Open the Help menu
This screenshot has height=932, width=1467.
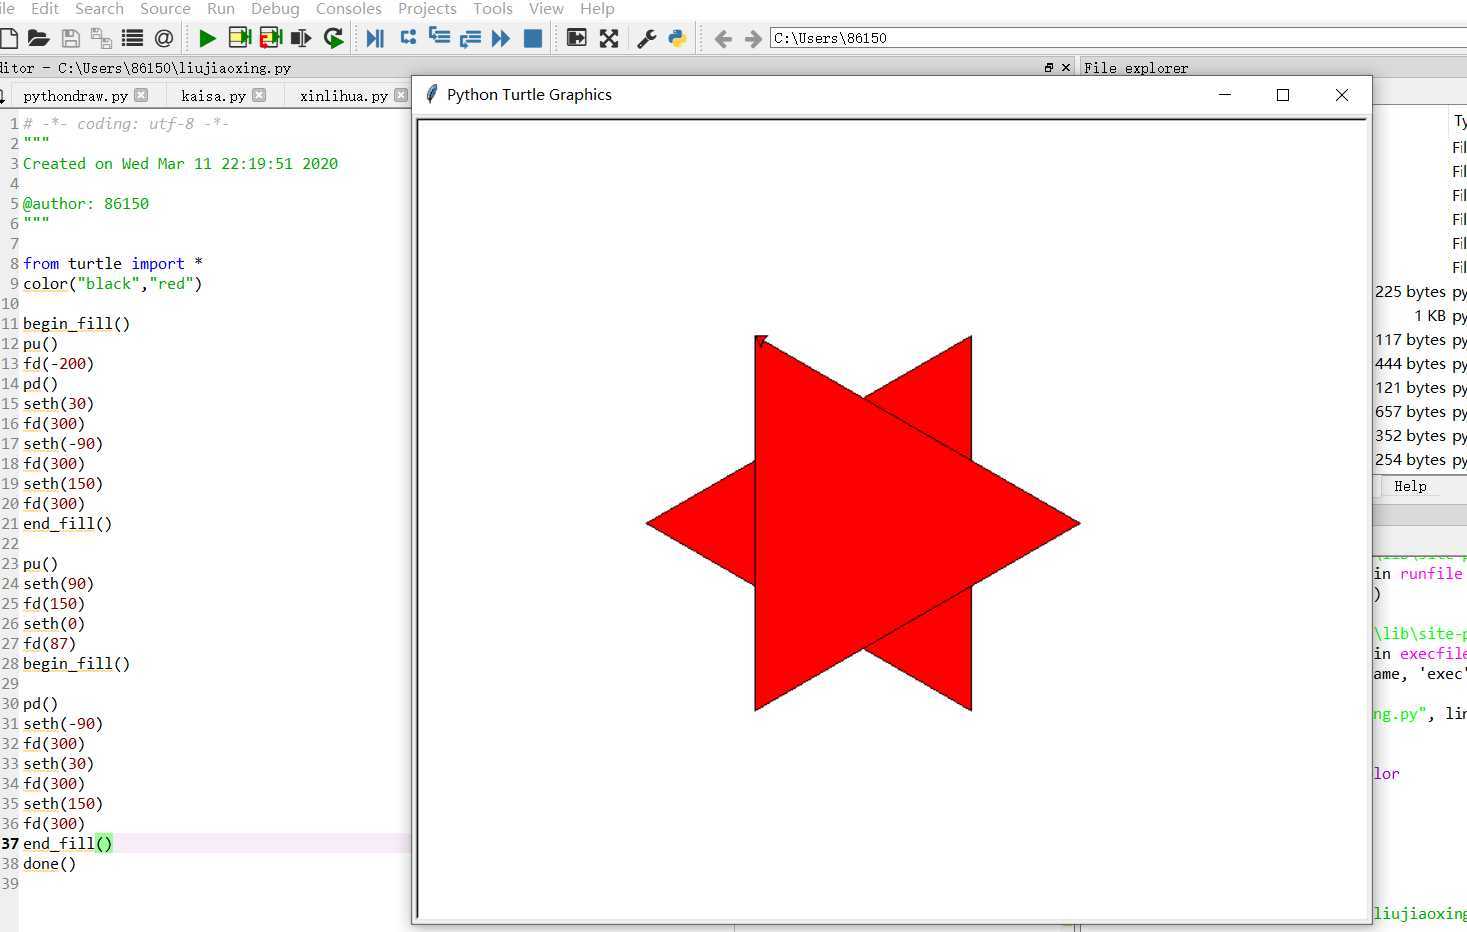[597, 9]
